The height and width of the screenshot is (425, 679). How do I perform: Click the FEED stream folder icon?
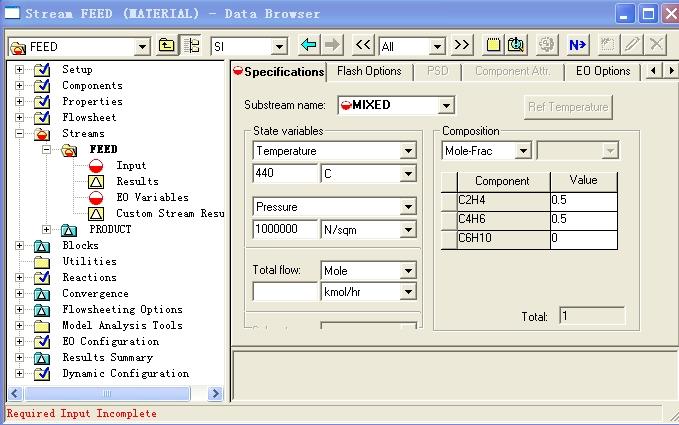(69, 150)
